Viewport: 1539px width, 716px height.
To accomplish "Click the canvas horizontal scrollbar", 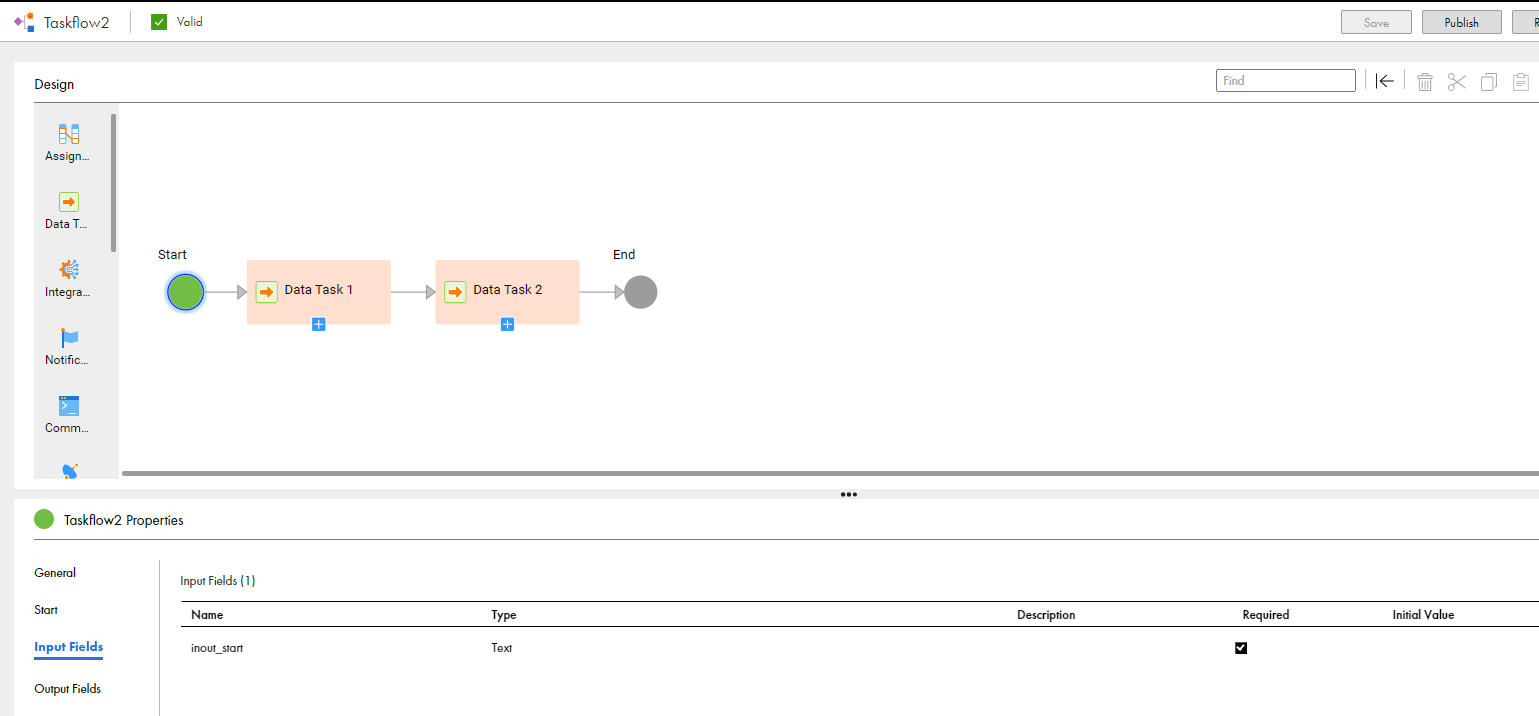I will coord(830,473).
